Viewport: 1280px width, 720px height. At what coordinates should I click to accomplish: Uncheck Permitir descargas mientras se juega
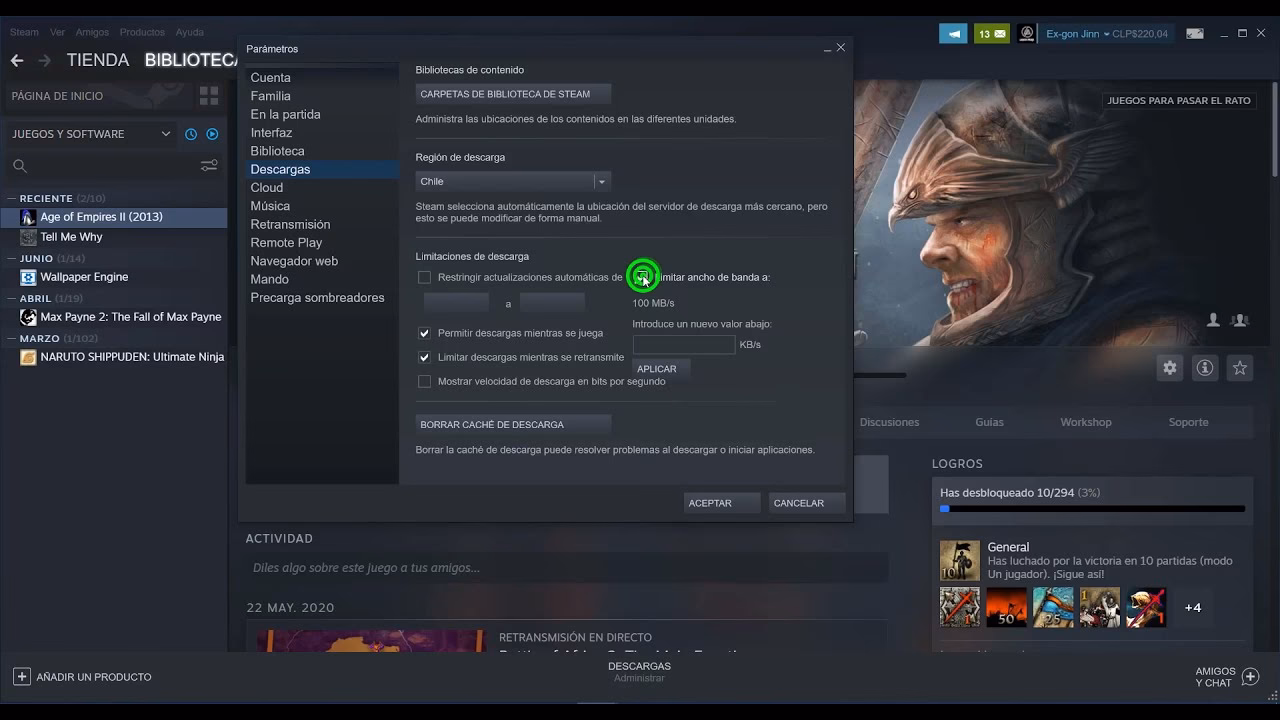[424, 333]
